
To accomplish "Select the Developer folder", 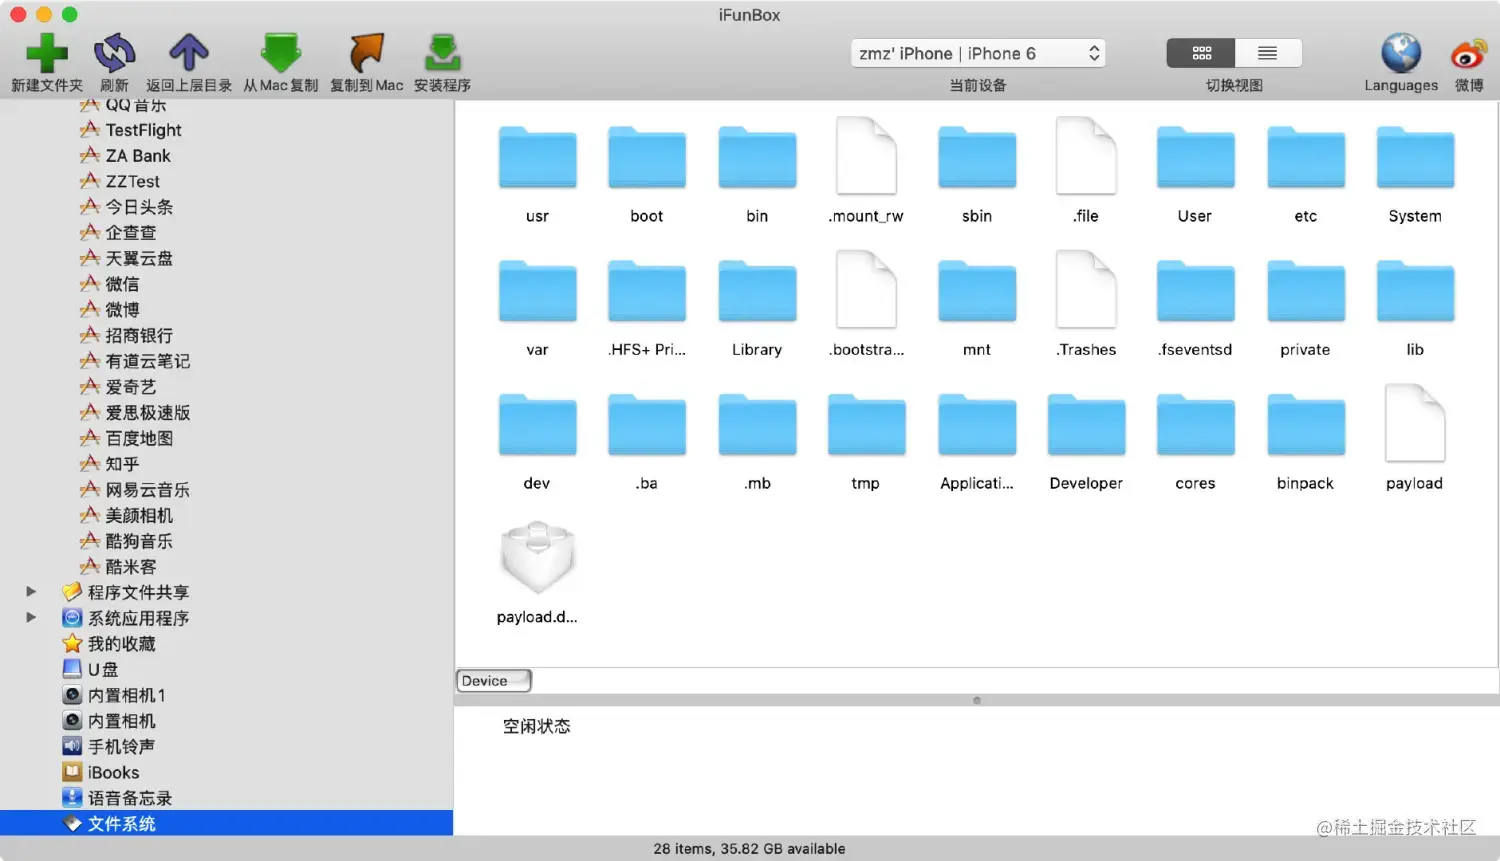I will (1086, 425).
